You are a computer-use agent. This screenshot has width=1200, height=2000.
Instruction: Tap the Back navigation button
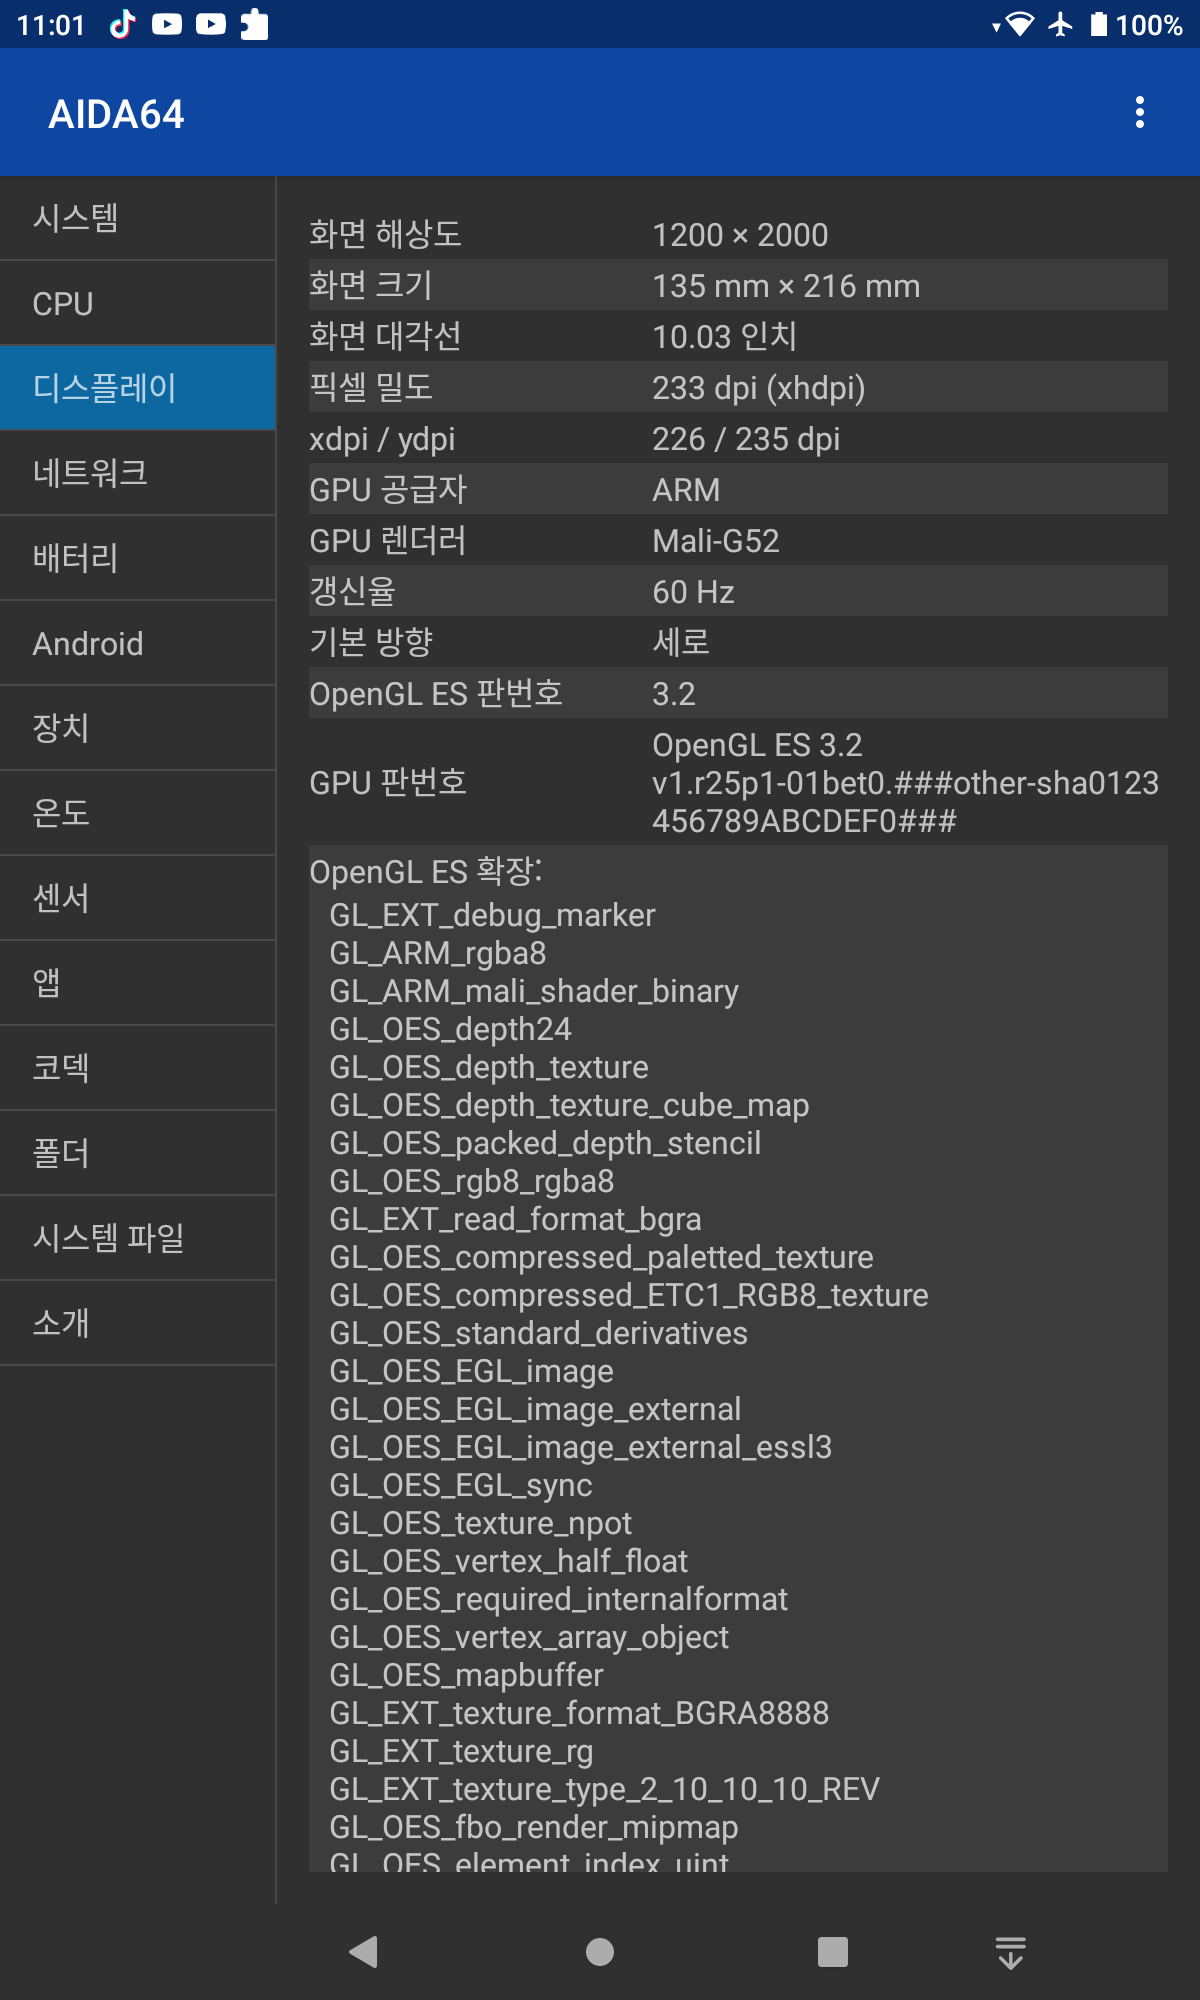364,1952
